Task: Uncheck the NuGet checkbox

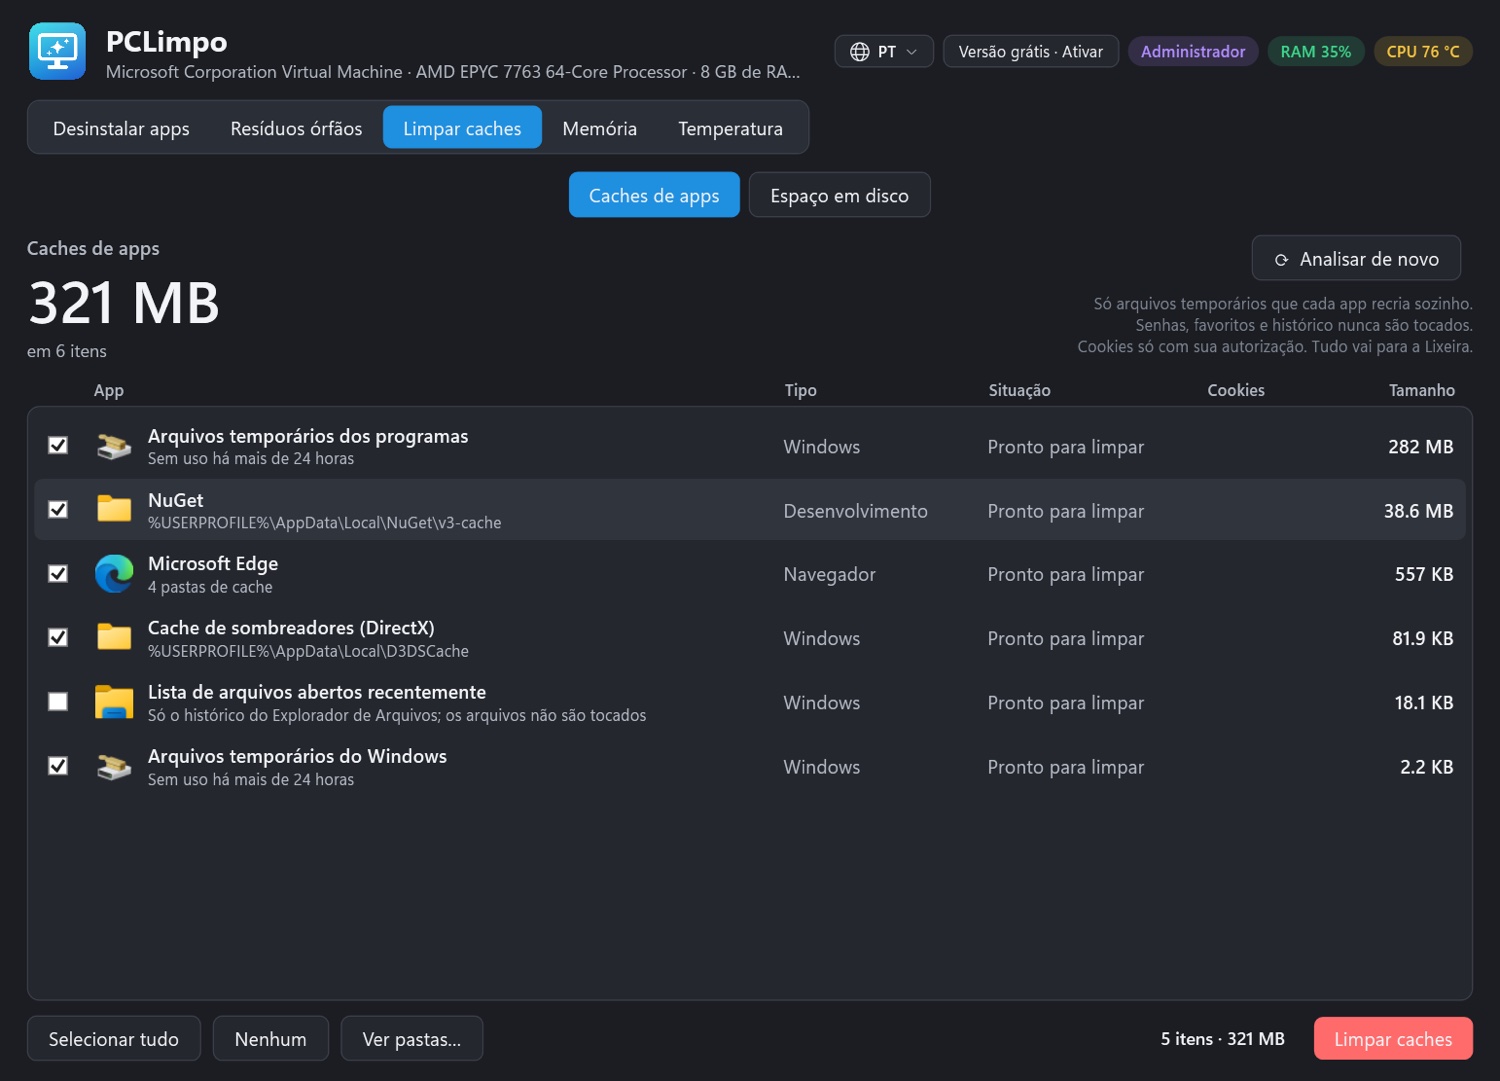Action: [x=58, y=509]
